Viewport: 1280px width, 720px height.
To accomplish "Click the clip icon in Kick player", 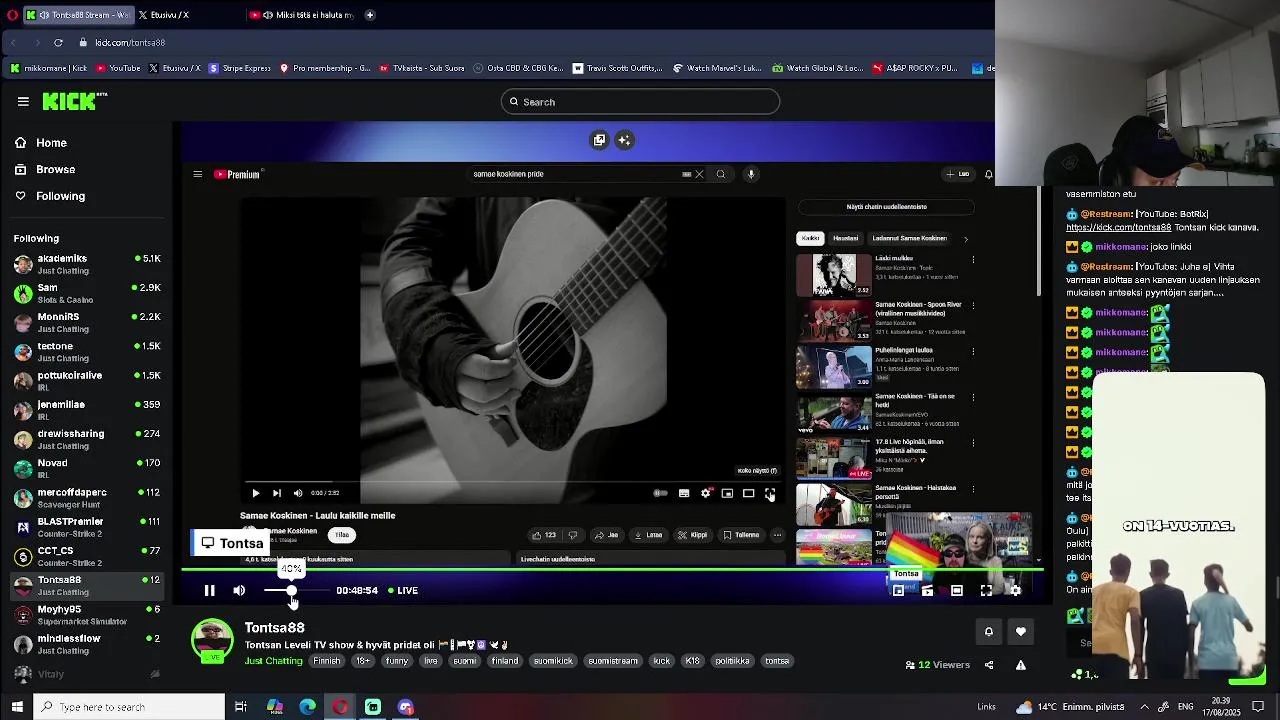I will [927, 590].
